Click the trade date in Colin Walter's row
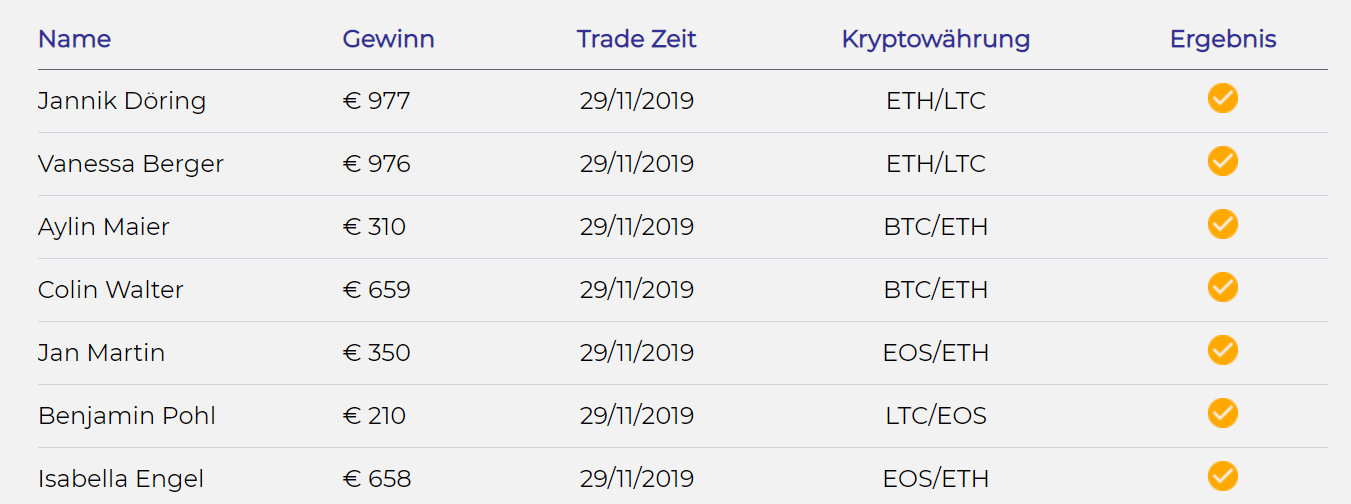The height and width of the screenshot is (504, 1351). pos(637,290)
